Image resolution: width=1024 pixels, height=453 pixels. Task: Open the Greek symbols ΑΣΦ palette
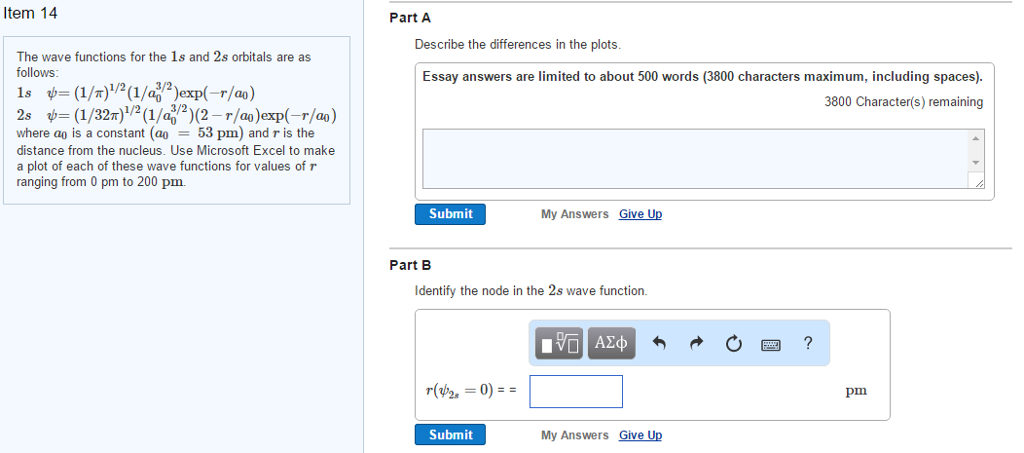pyautogui.click(x=611, y=344)
